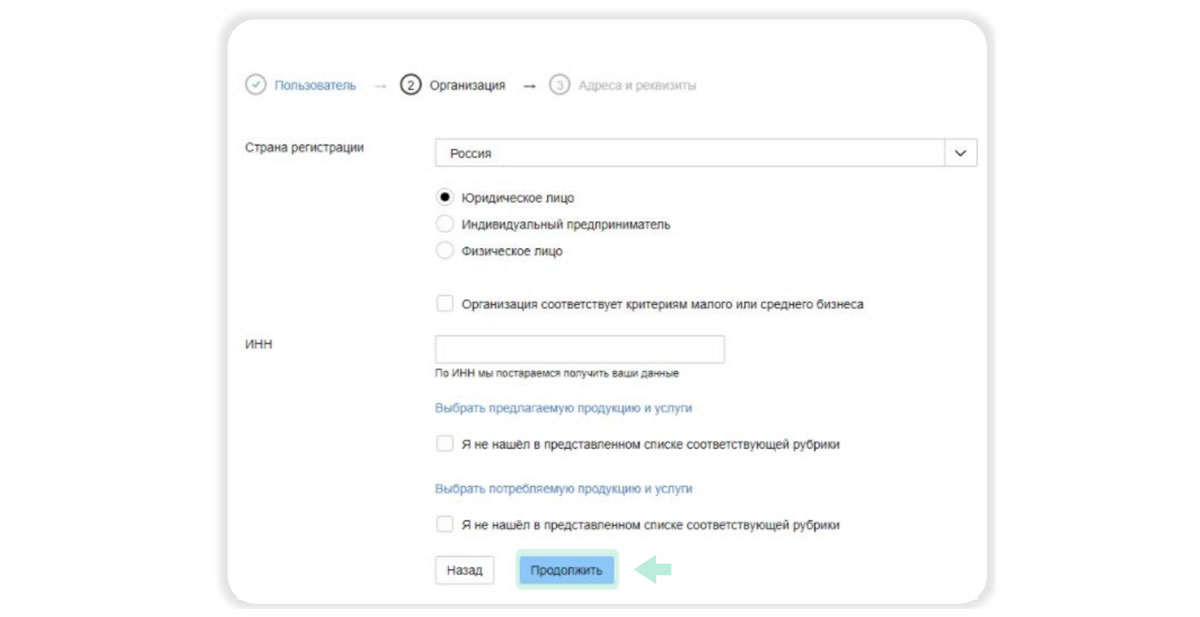1200x617 pixels.
Task: Click the green arrow pointing at Продолжить
Action: [x=654, y=570]
